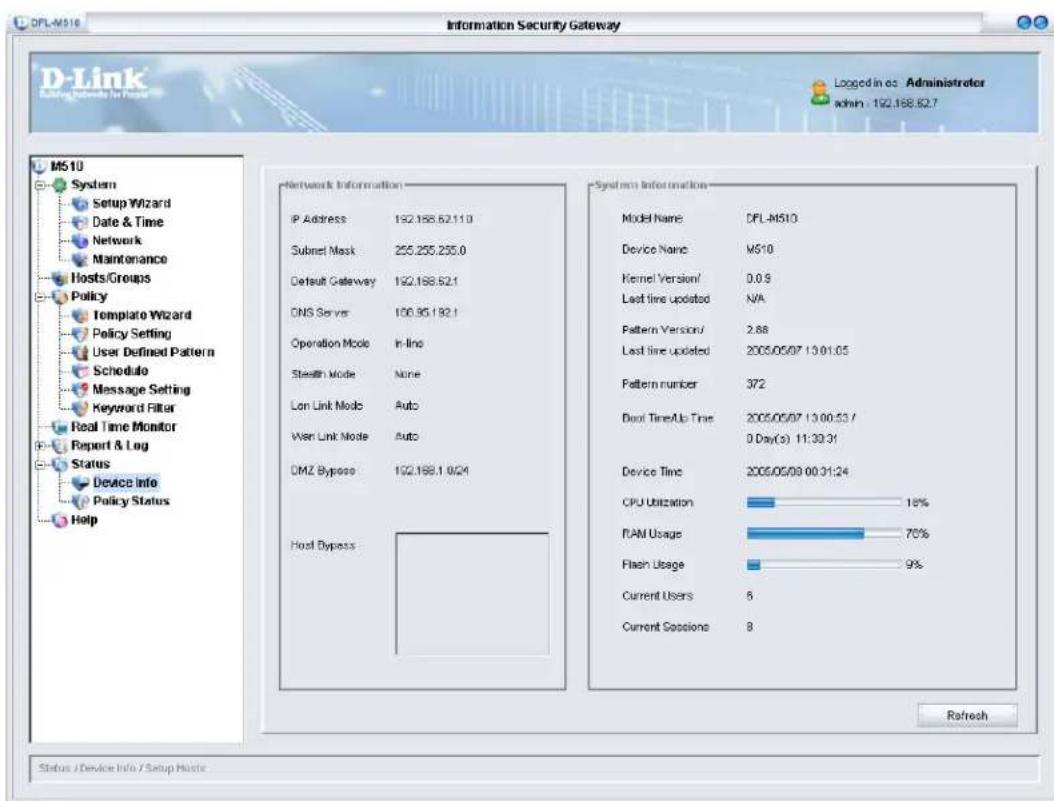This screenshot has height=801, width=1054.
Task: Click inside the Host Bypass list box
Action: [473, 594]
